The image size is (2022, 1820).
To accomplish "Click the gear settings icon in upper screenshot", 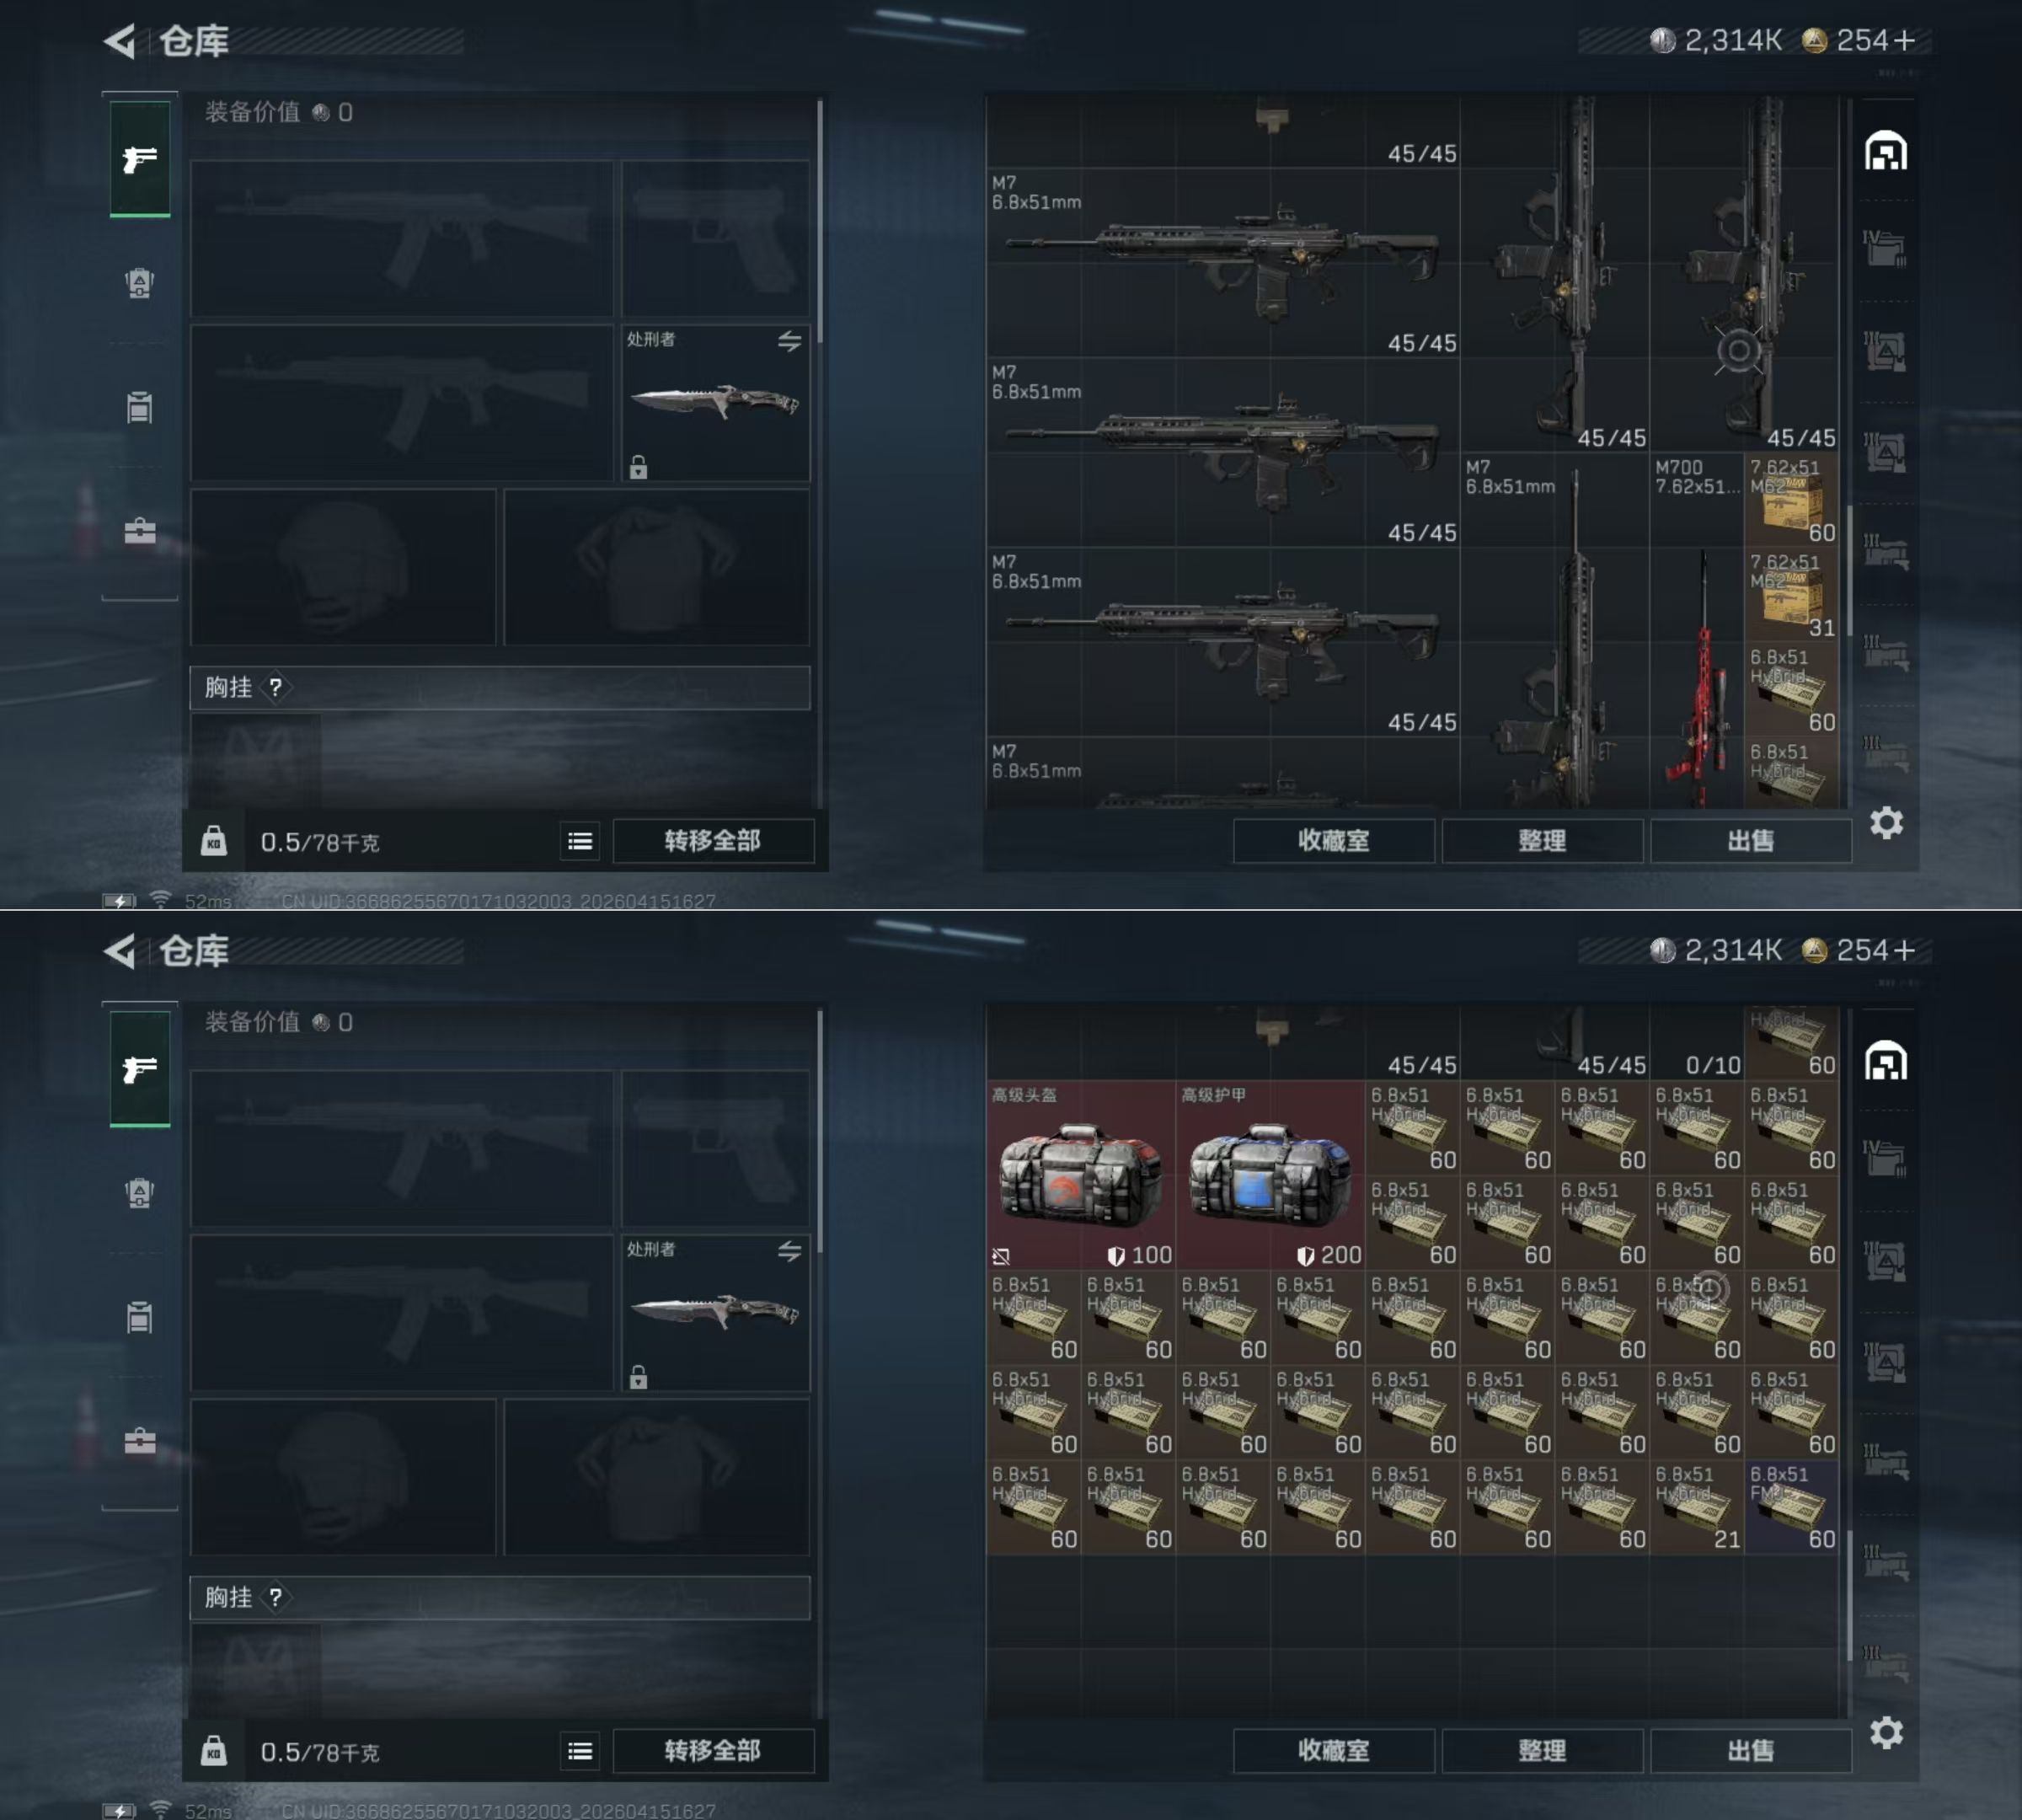I will (x=1886, y=823).
